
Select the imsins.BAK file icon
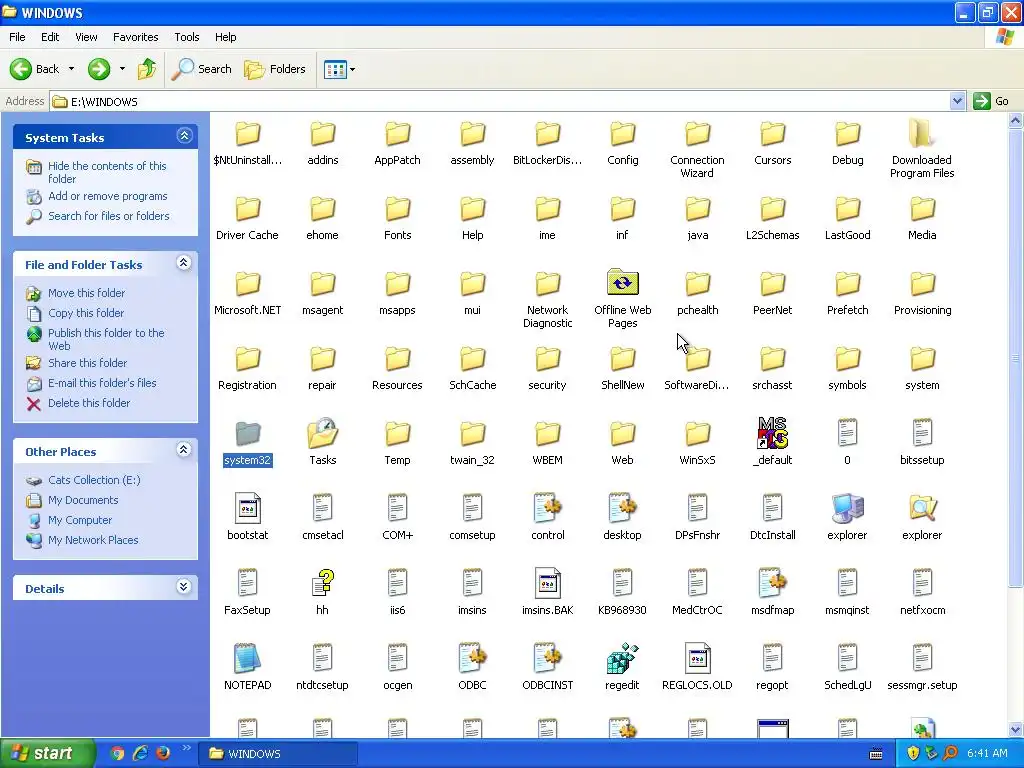tap(547, 583)
